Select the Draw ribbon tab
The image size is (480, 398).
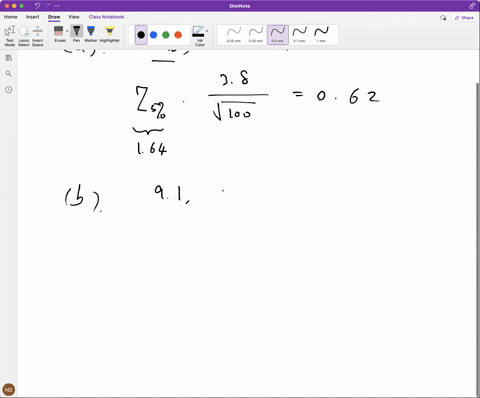54,17
